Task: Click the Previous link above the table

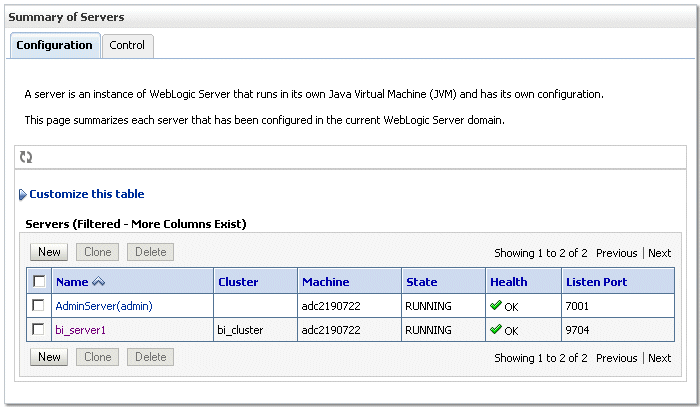Action: coord(617,253)
